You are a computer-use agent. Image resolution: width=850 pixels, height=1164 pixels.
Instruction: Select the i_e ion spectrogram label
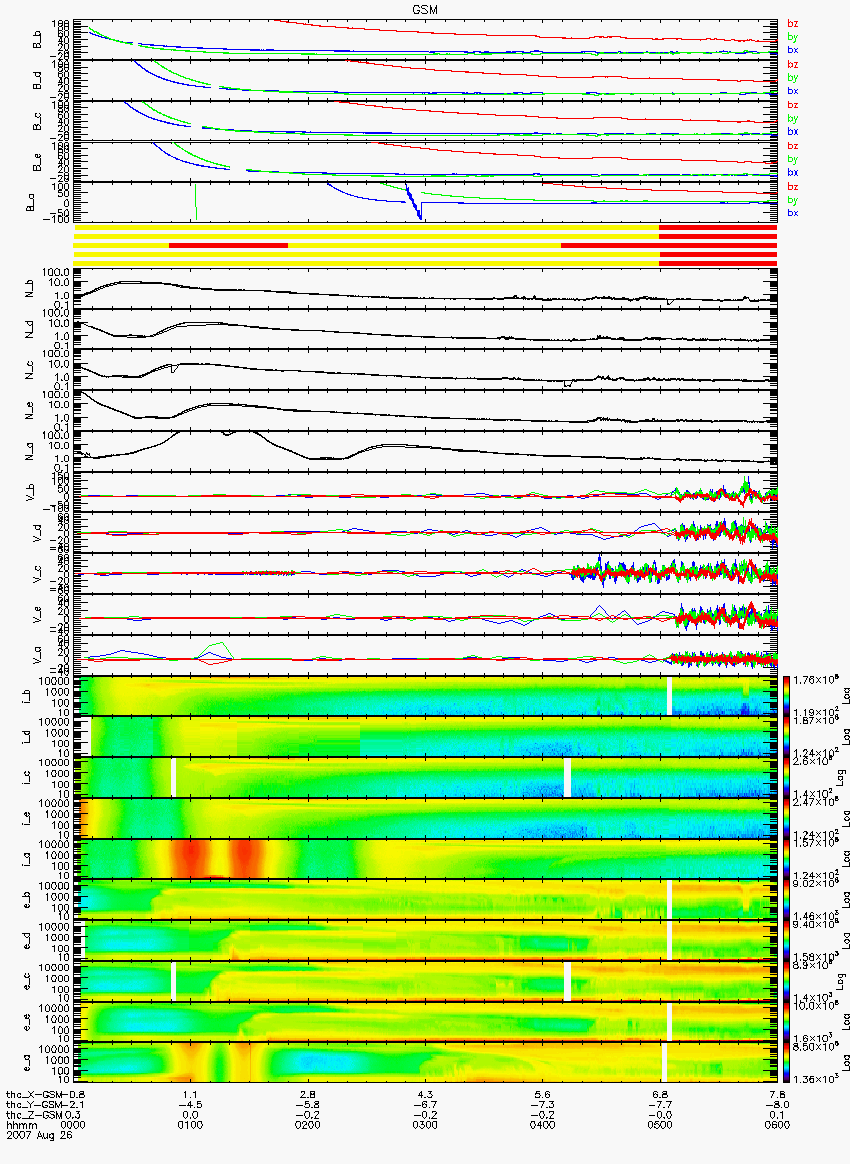(x=27, y=817)
